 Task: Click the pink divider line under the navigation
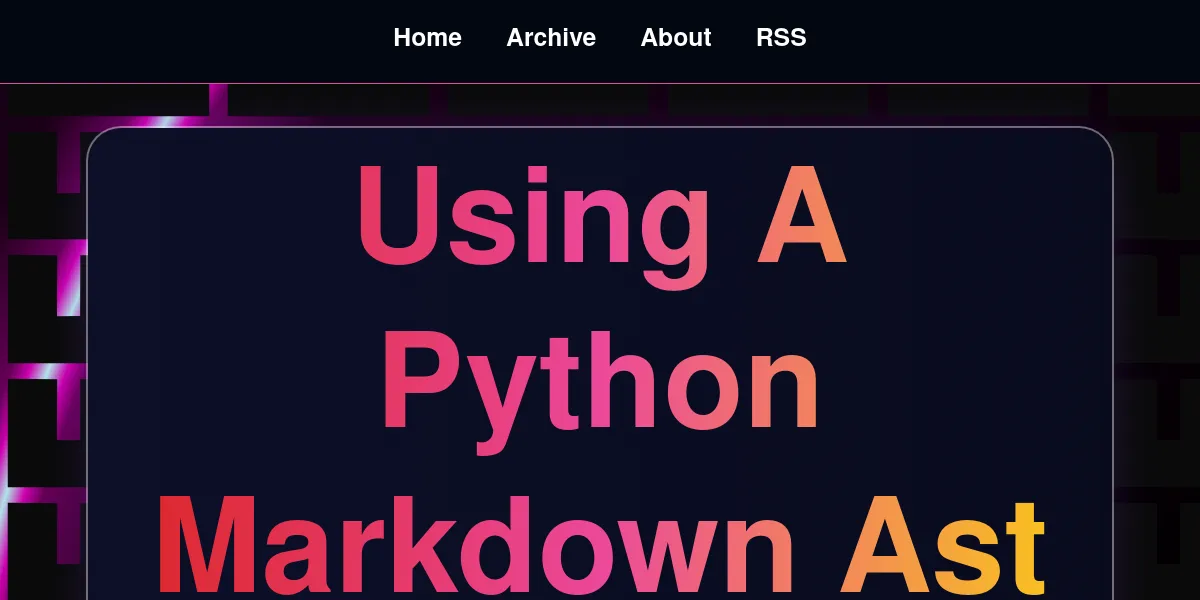click(600, 83)
